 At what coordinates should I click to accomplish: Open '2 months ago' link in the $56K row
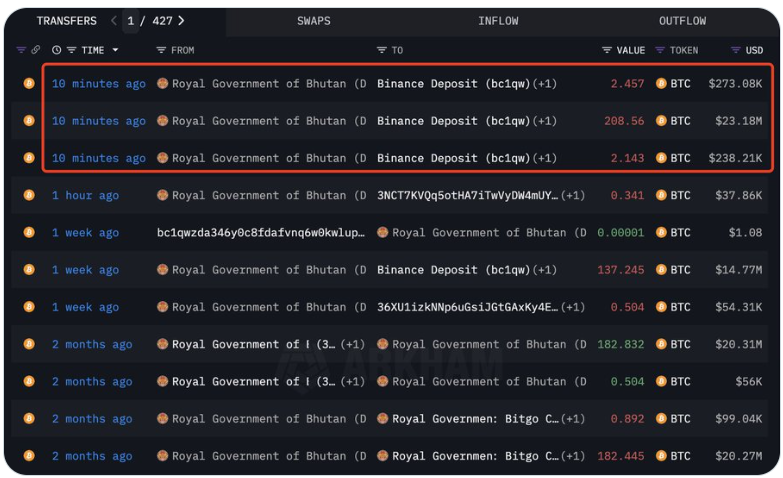click(x=92, y=381)
